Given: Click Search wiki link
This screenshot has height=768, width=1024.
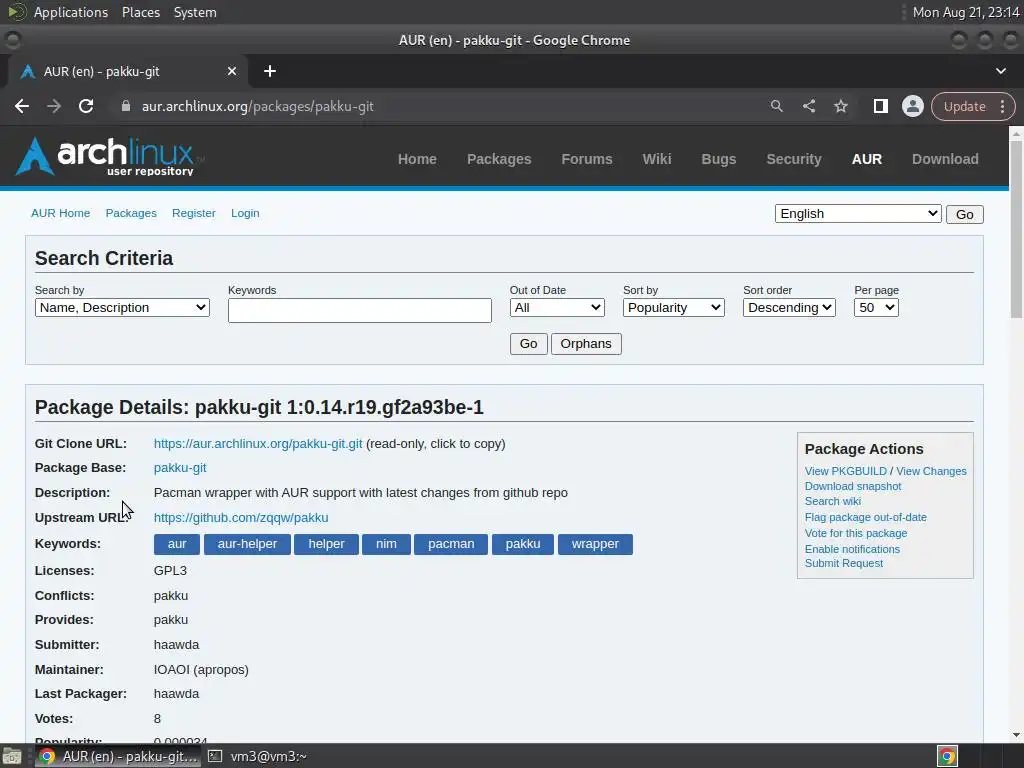Looking at the screenshot, I should (832, 501).
